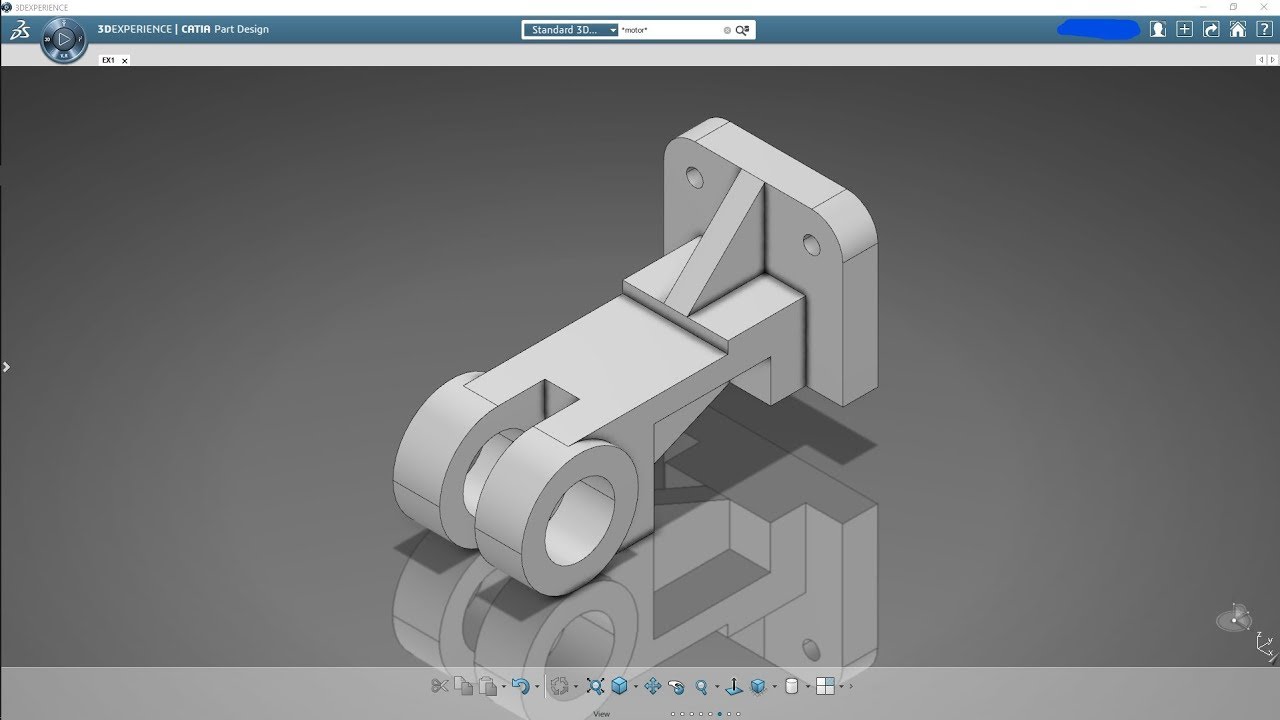This screenshot has width=1280, height=720.
Task: Go to the Home icon
Action: pos(1238,29)
